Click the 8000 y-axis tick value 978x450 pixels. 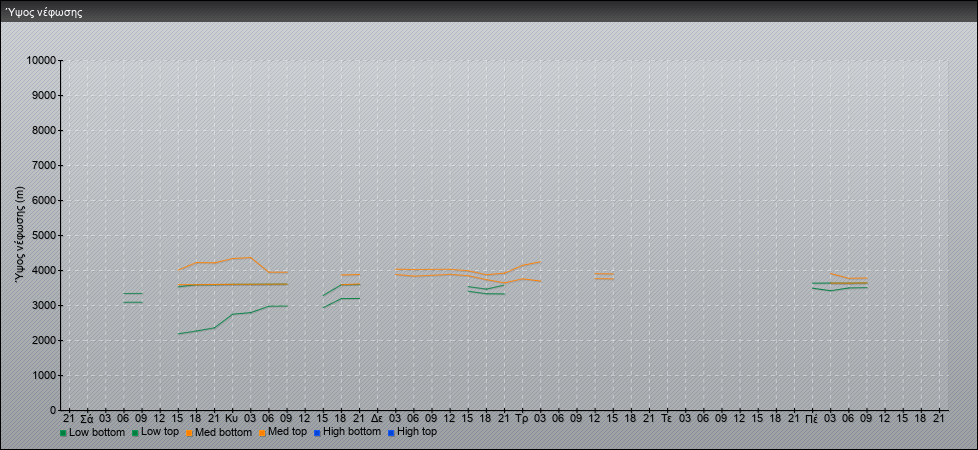point(44,130)
